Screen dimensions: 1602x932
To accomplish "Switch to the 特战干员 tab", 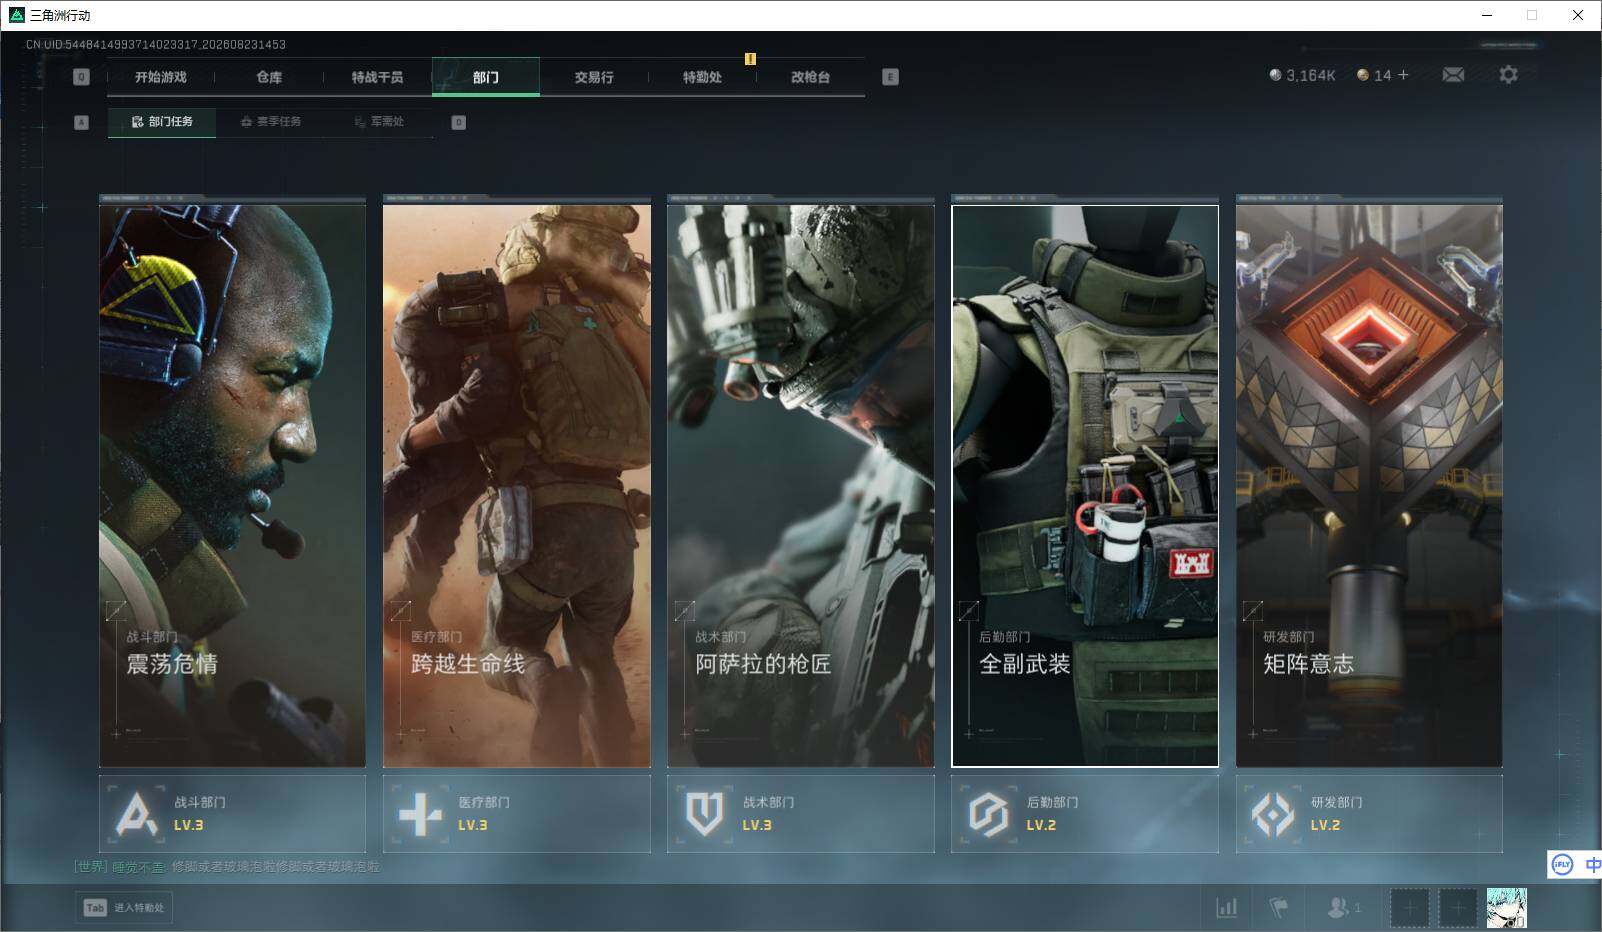I will [377, 77].
